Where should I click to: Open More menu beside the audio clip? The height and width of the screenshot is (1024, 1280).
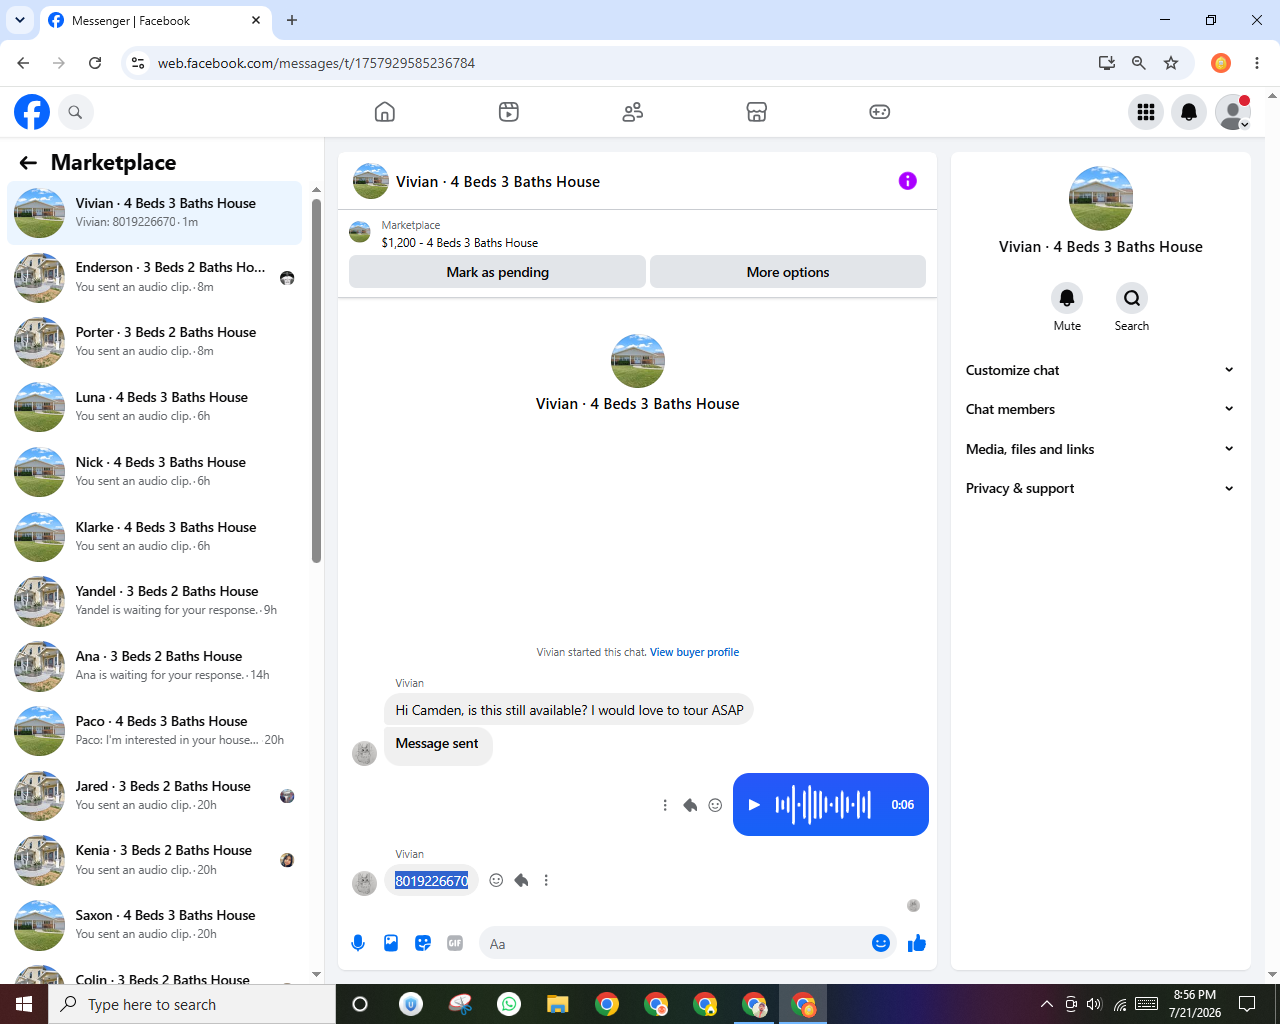pos(665,805)
